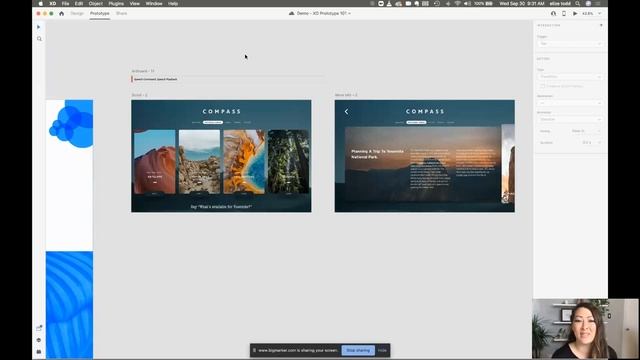Select the 'Artboard – 11' label
The width and height of the screenshot is (640, 360).
(x=143, y=71)
